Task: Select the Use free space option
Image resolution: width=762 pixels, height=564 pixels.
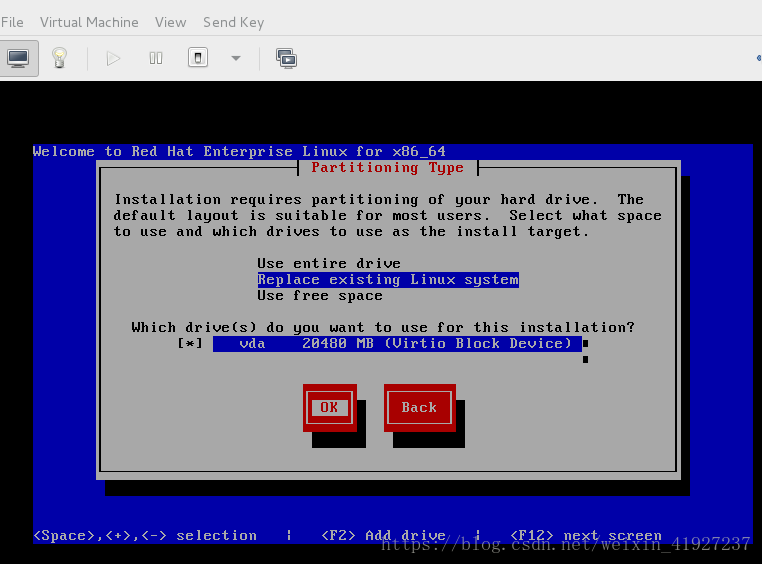Action: [x=320, y=296]
